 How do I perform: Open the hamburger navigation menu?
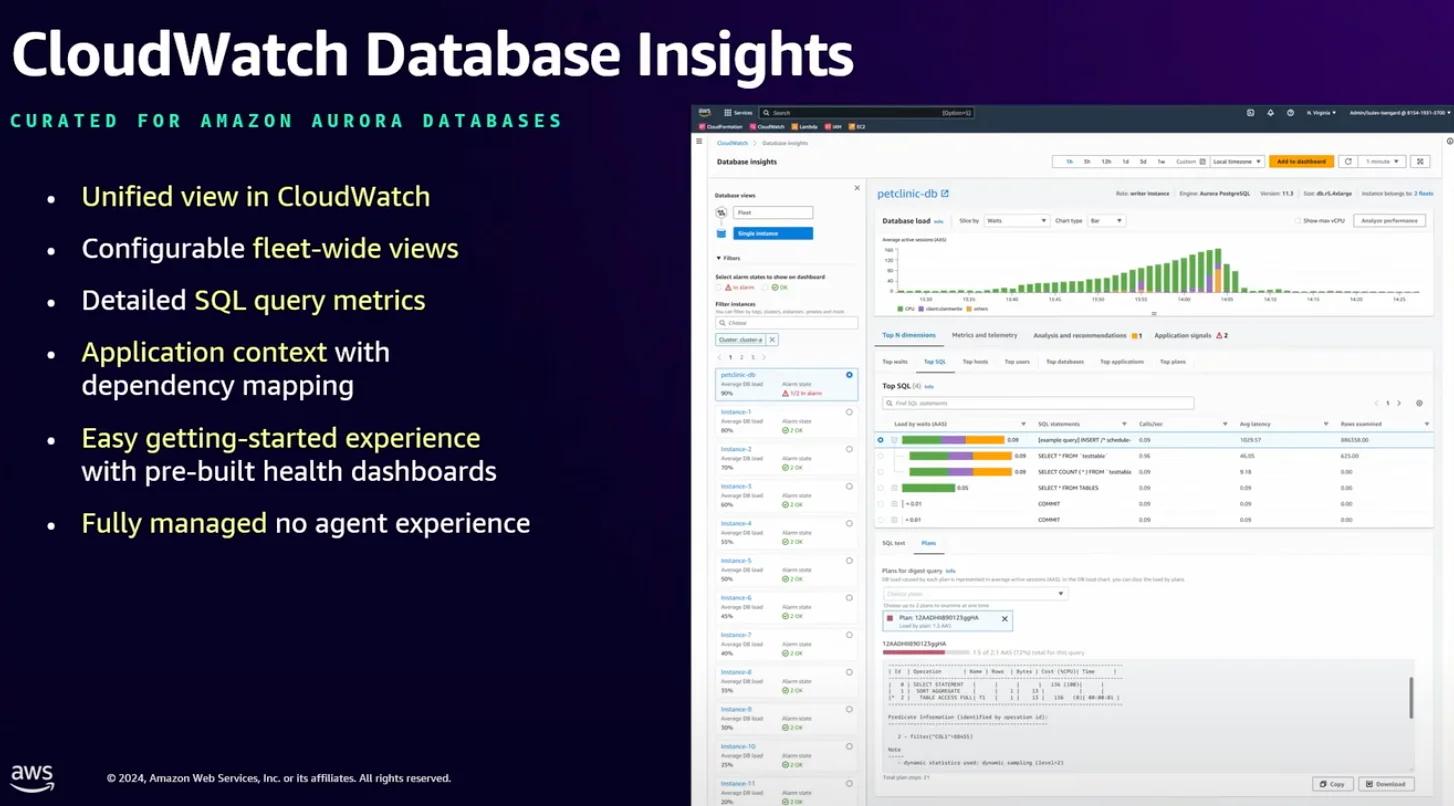[x=699, y=142]
